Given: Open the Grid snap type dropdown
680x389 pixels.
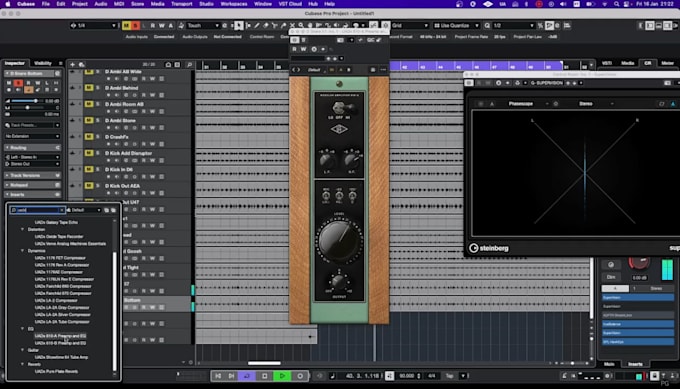Looking at the screenshot, I should 410,26.
